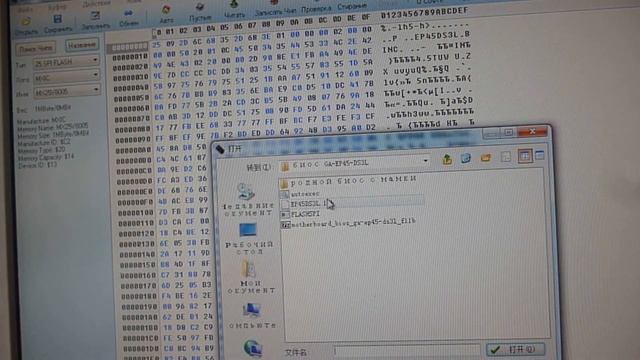Click hex offset row 00000060
Screen dimensions: 640x360
132,109
